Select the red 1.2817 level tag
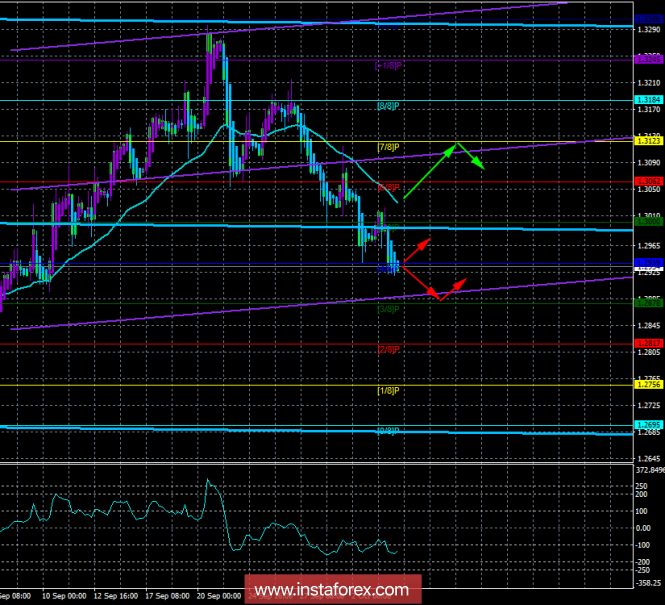This screenshot has width=665, height=605. click(649, 343)
